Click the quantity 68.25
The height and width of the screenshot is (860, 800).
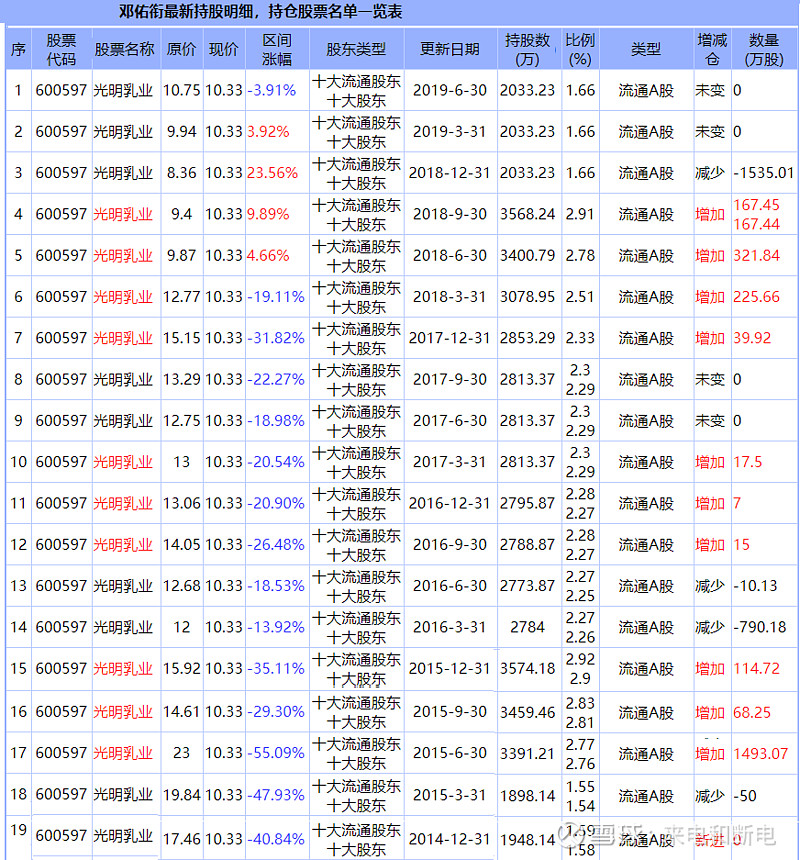point(752,712)
